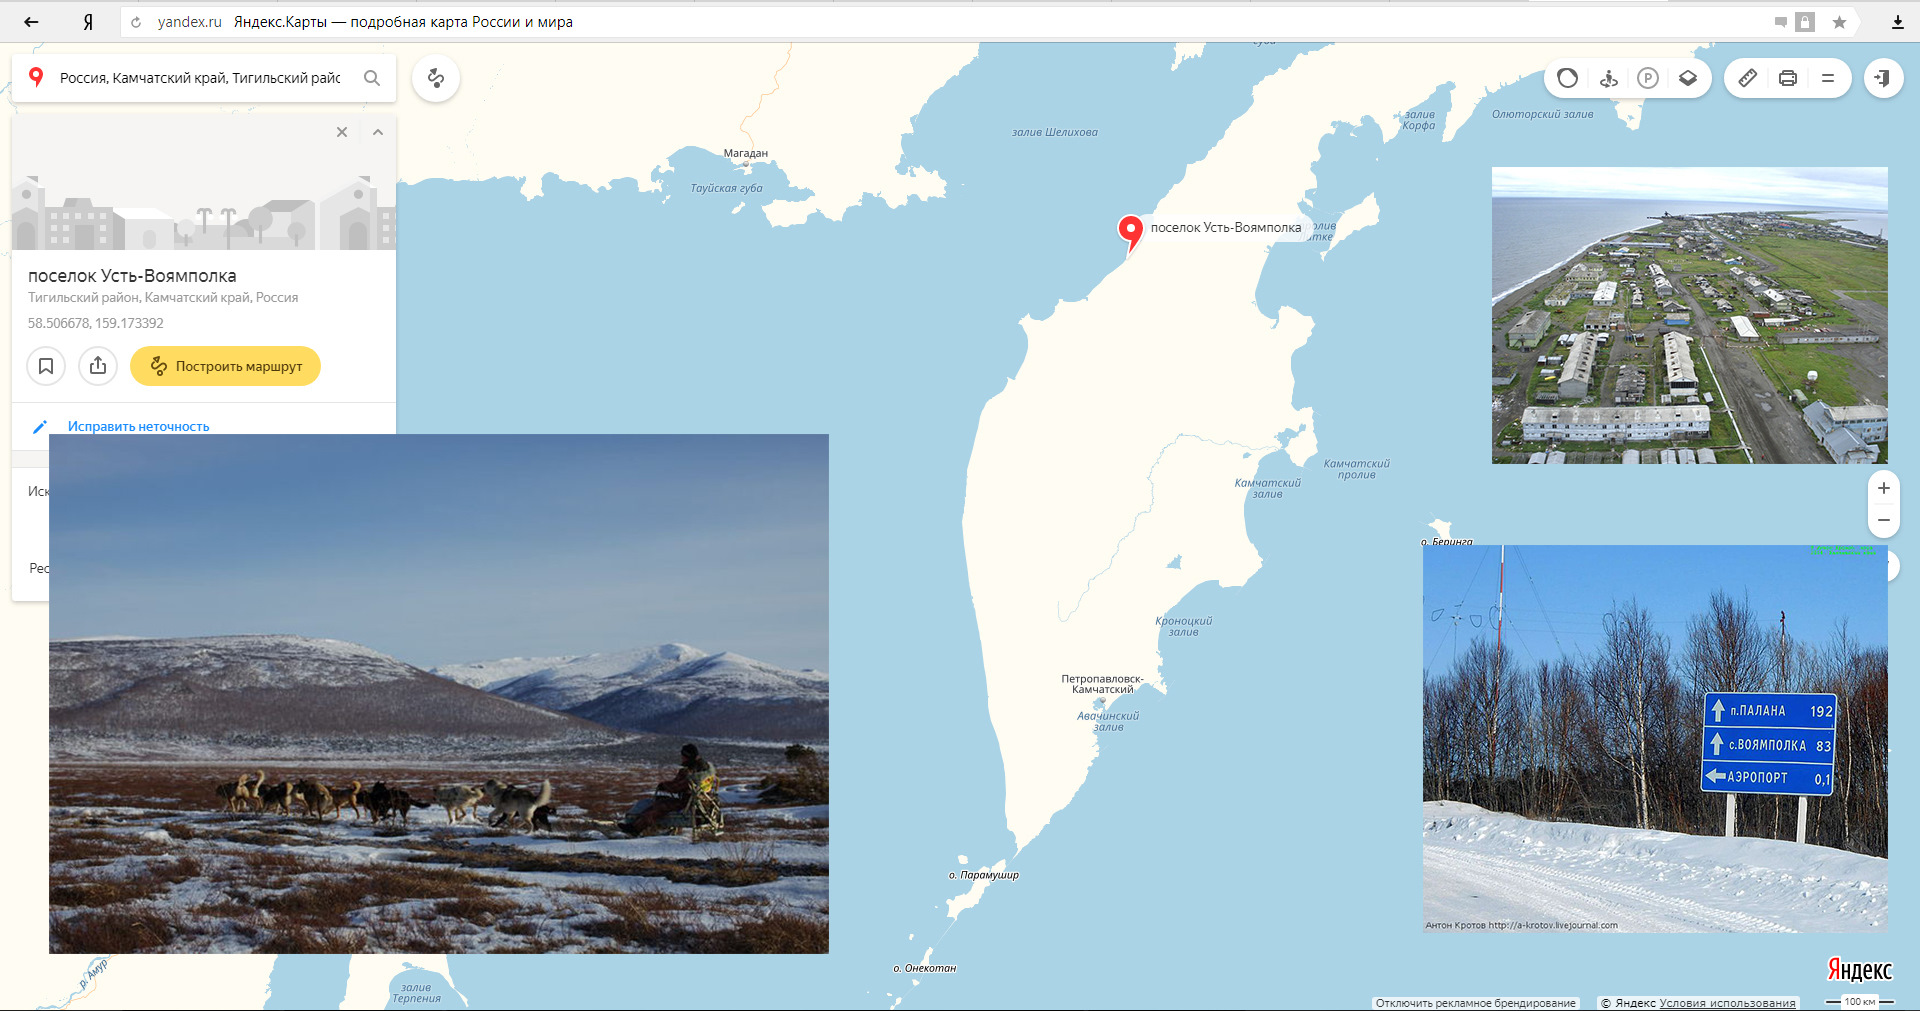Open the map menu with two lines

pyautogui.click(x=1828, y=78)
